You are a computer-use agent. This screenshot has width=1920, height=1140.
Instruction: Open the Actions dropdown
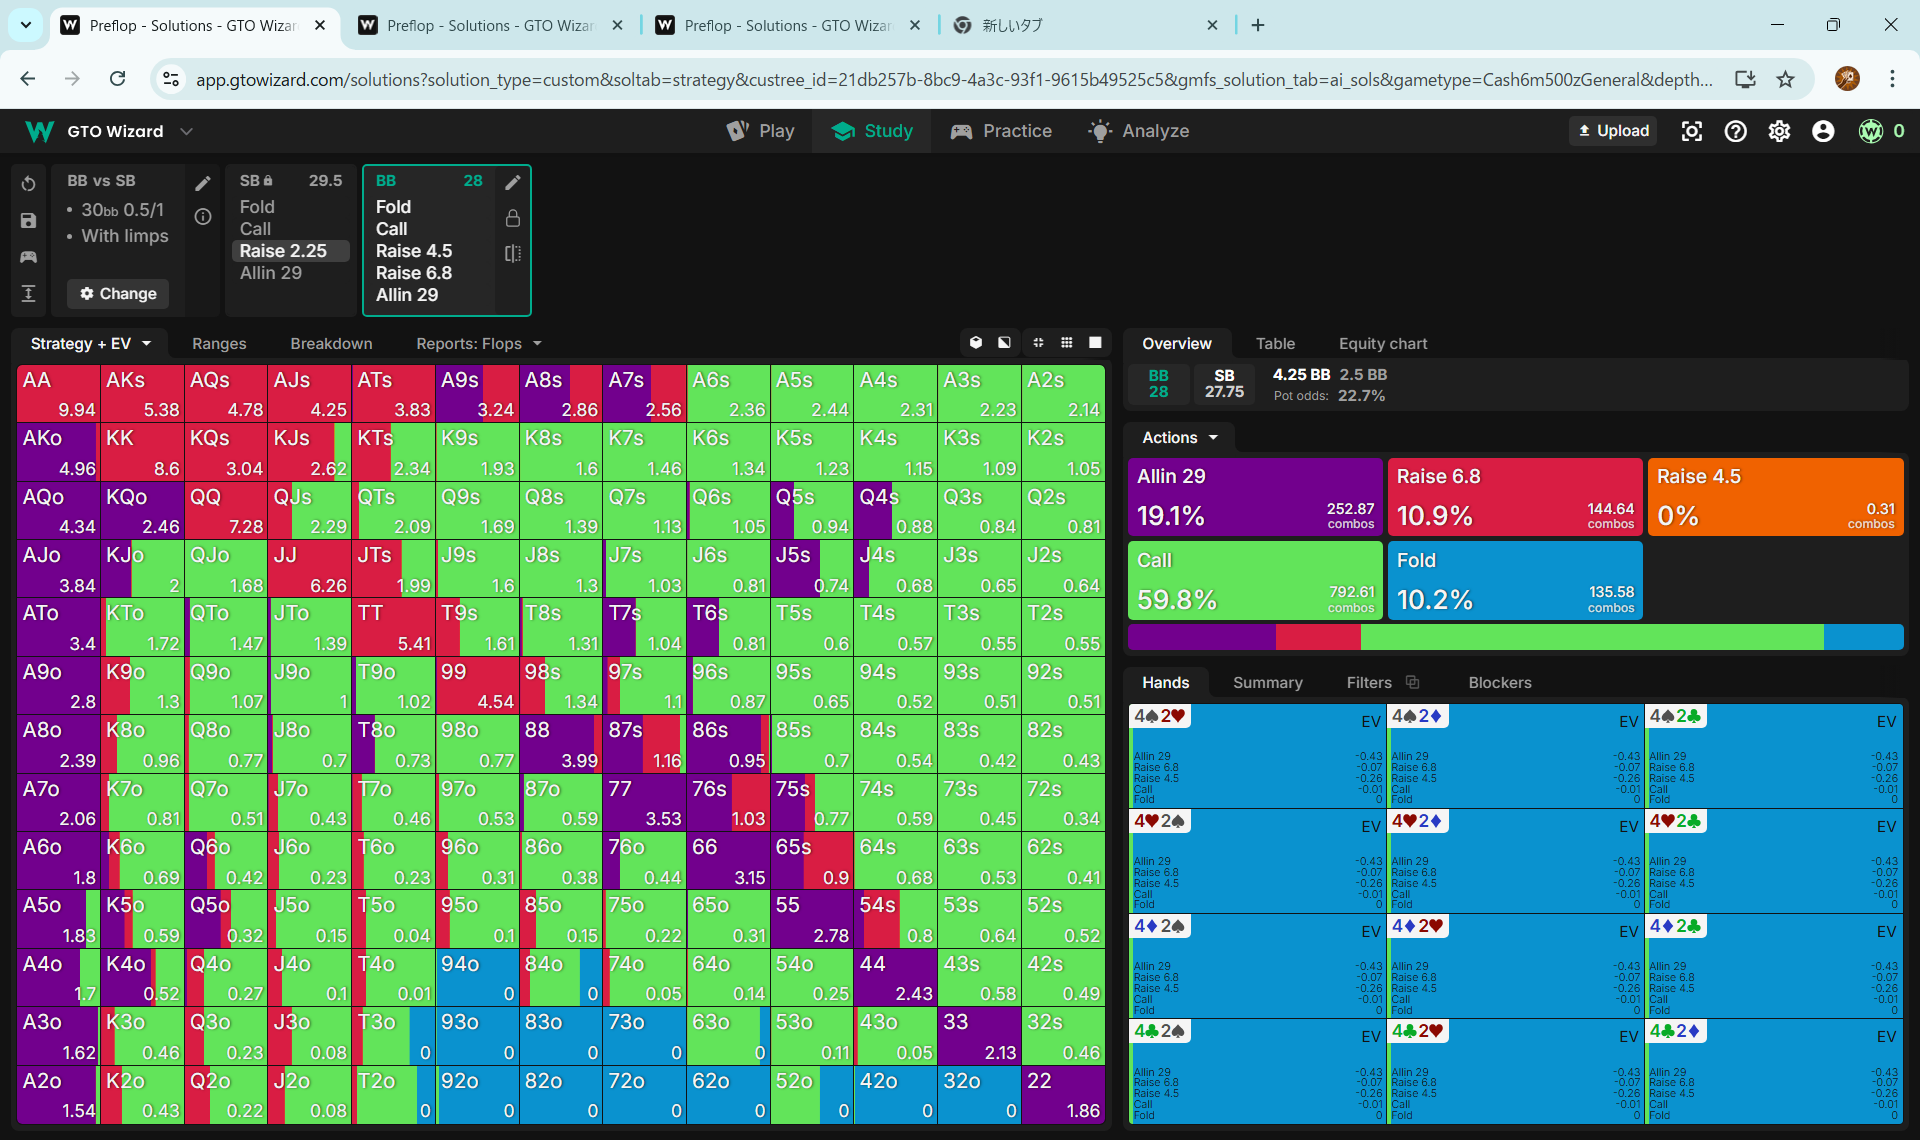[x=1180, y=437]
